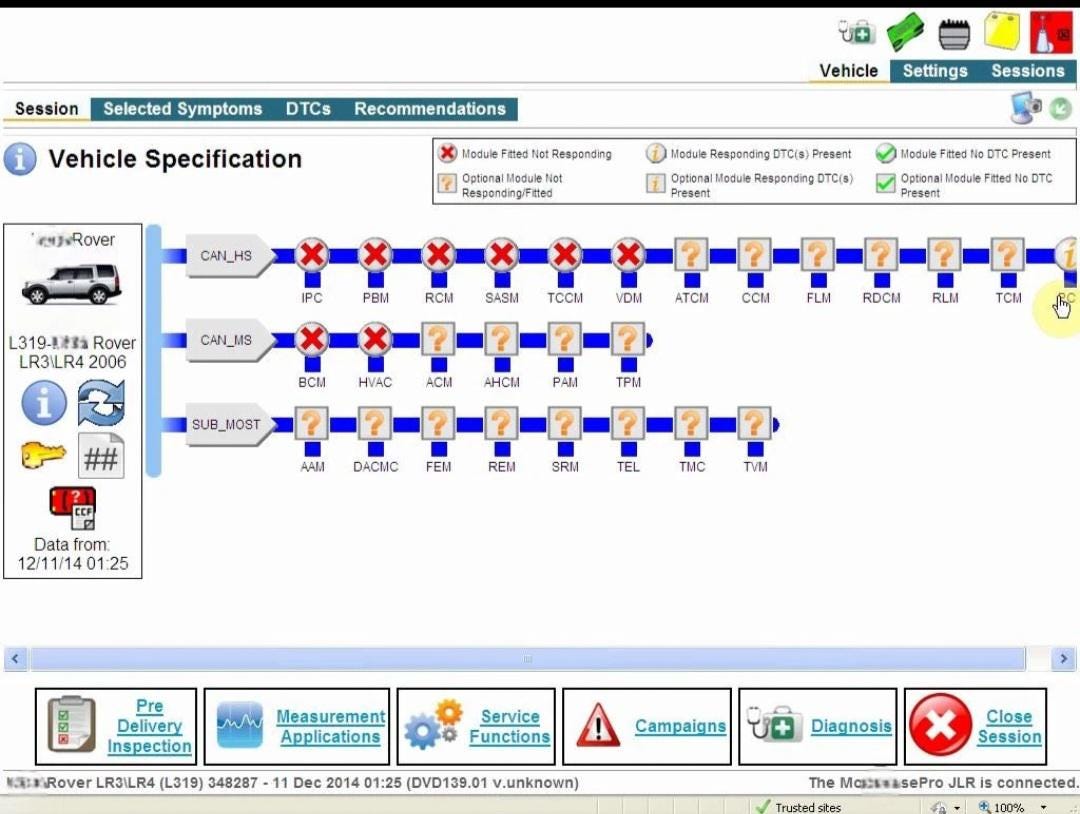1080x814 pixels.
Task: Open the CCF car configuration file icon
Action: pyautogui.click(x=72, y=509)
